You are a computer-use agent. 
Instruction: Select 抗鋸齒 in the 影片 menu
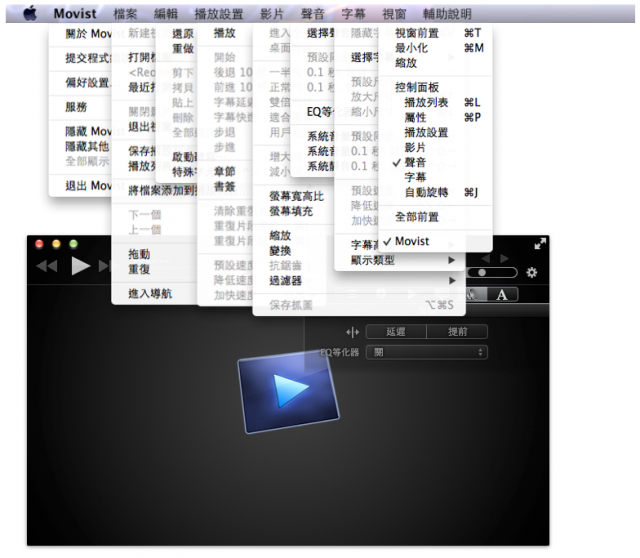pyautogui.click(x=286, y=266)
